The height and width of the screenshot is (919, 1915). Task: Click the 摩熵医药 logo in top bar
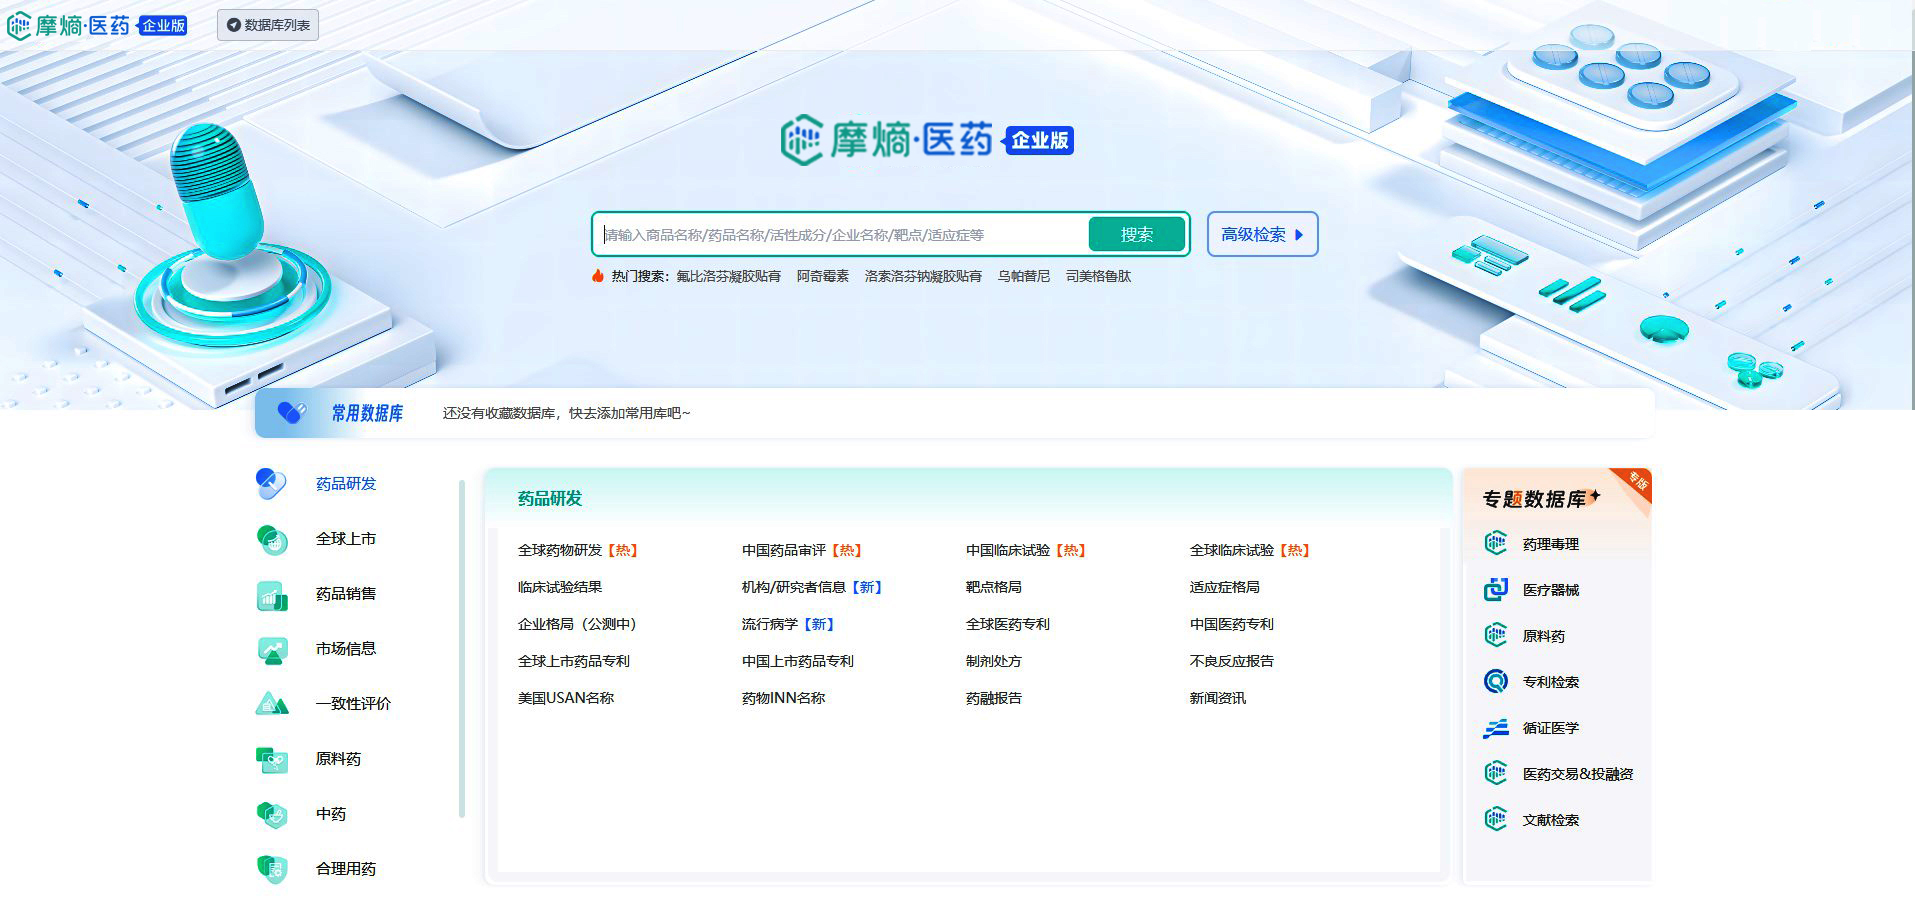pyautogui.click(x=97, y=25)
